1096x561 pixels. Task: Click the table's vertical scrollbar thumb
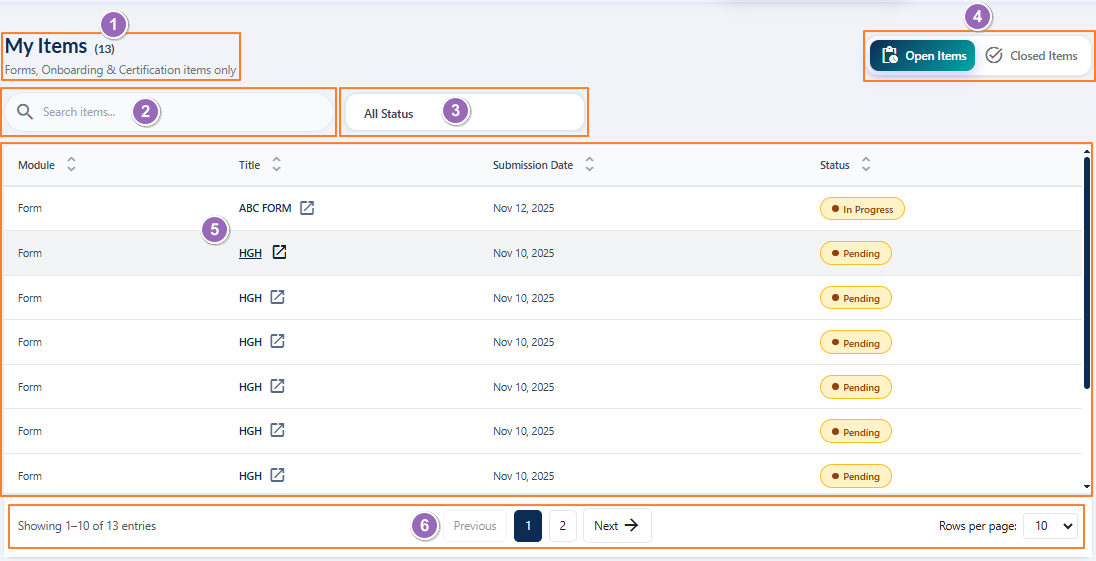[x=1087, y=272]
